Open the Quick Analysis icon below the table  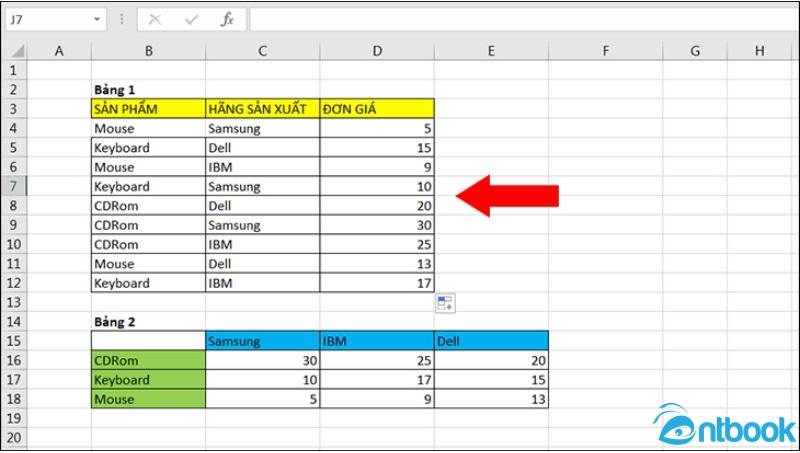[x=445, y=303]
